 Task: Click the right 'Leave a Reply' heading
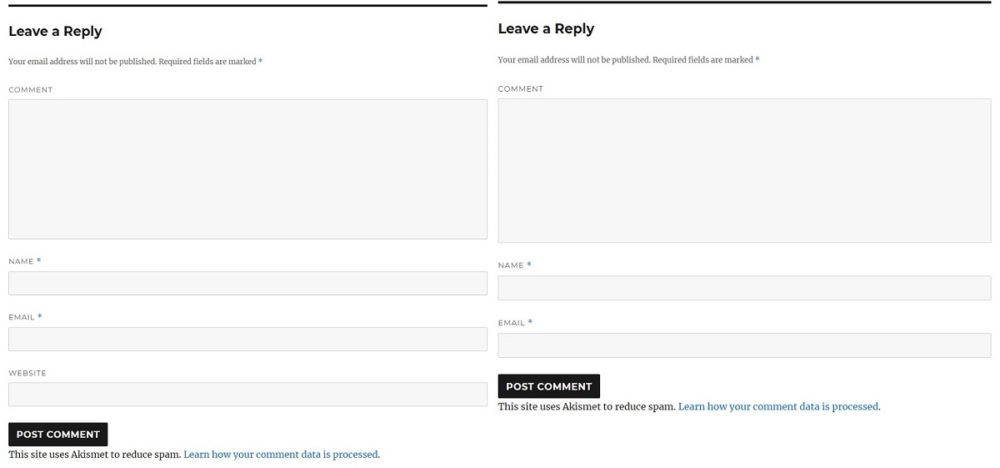tap(546, 29)
